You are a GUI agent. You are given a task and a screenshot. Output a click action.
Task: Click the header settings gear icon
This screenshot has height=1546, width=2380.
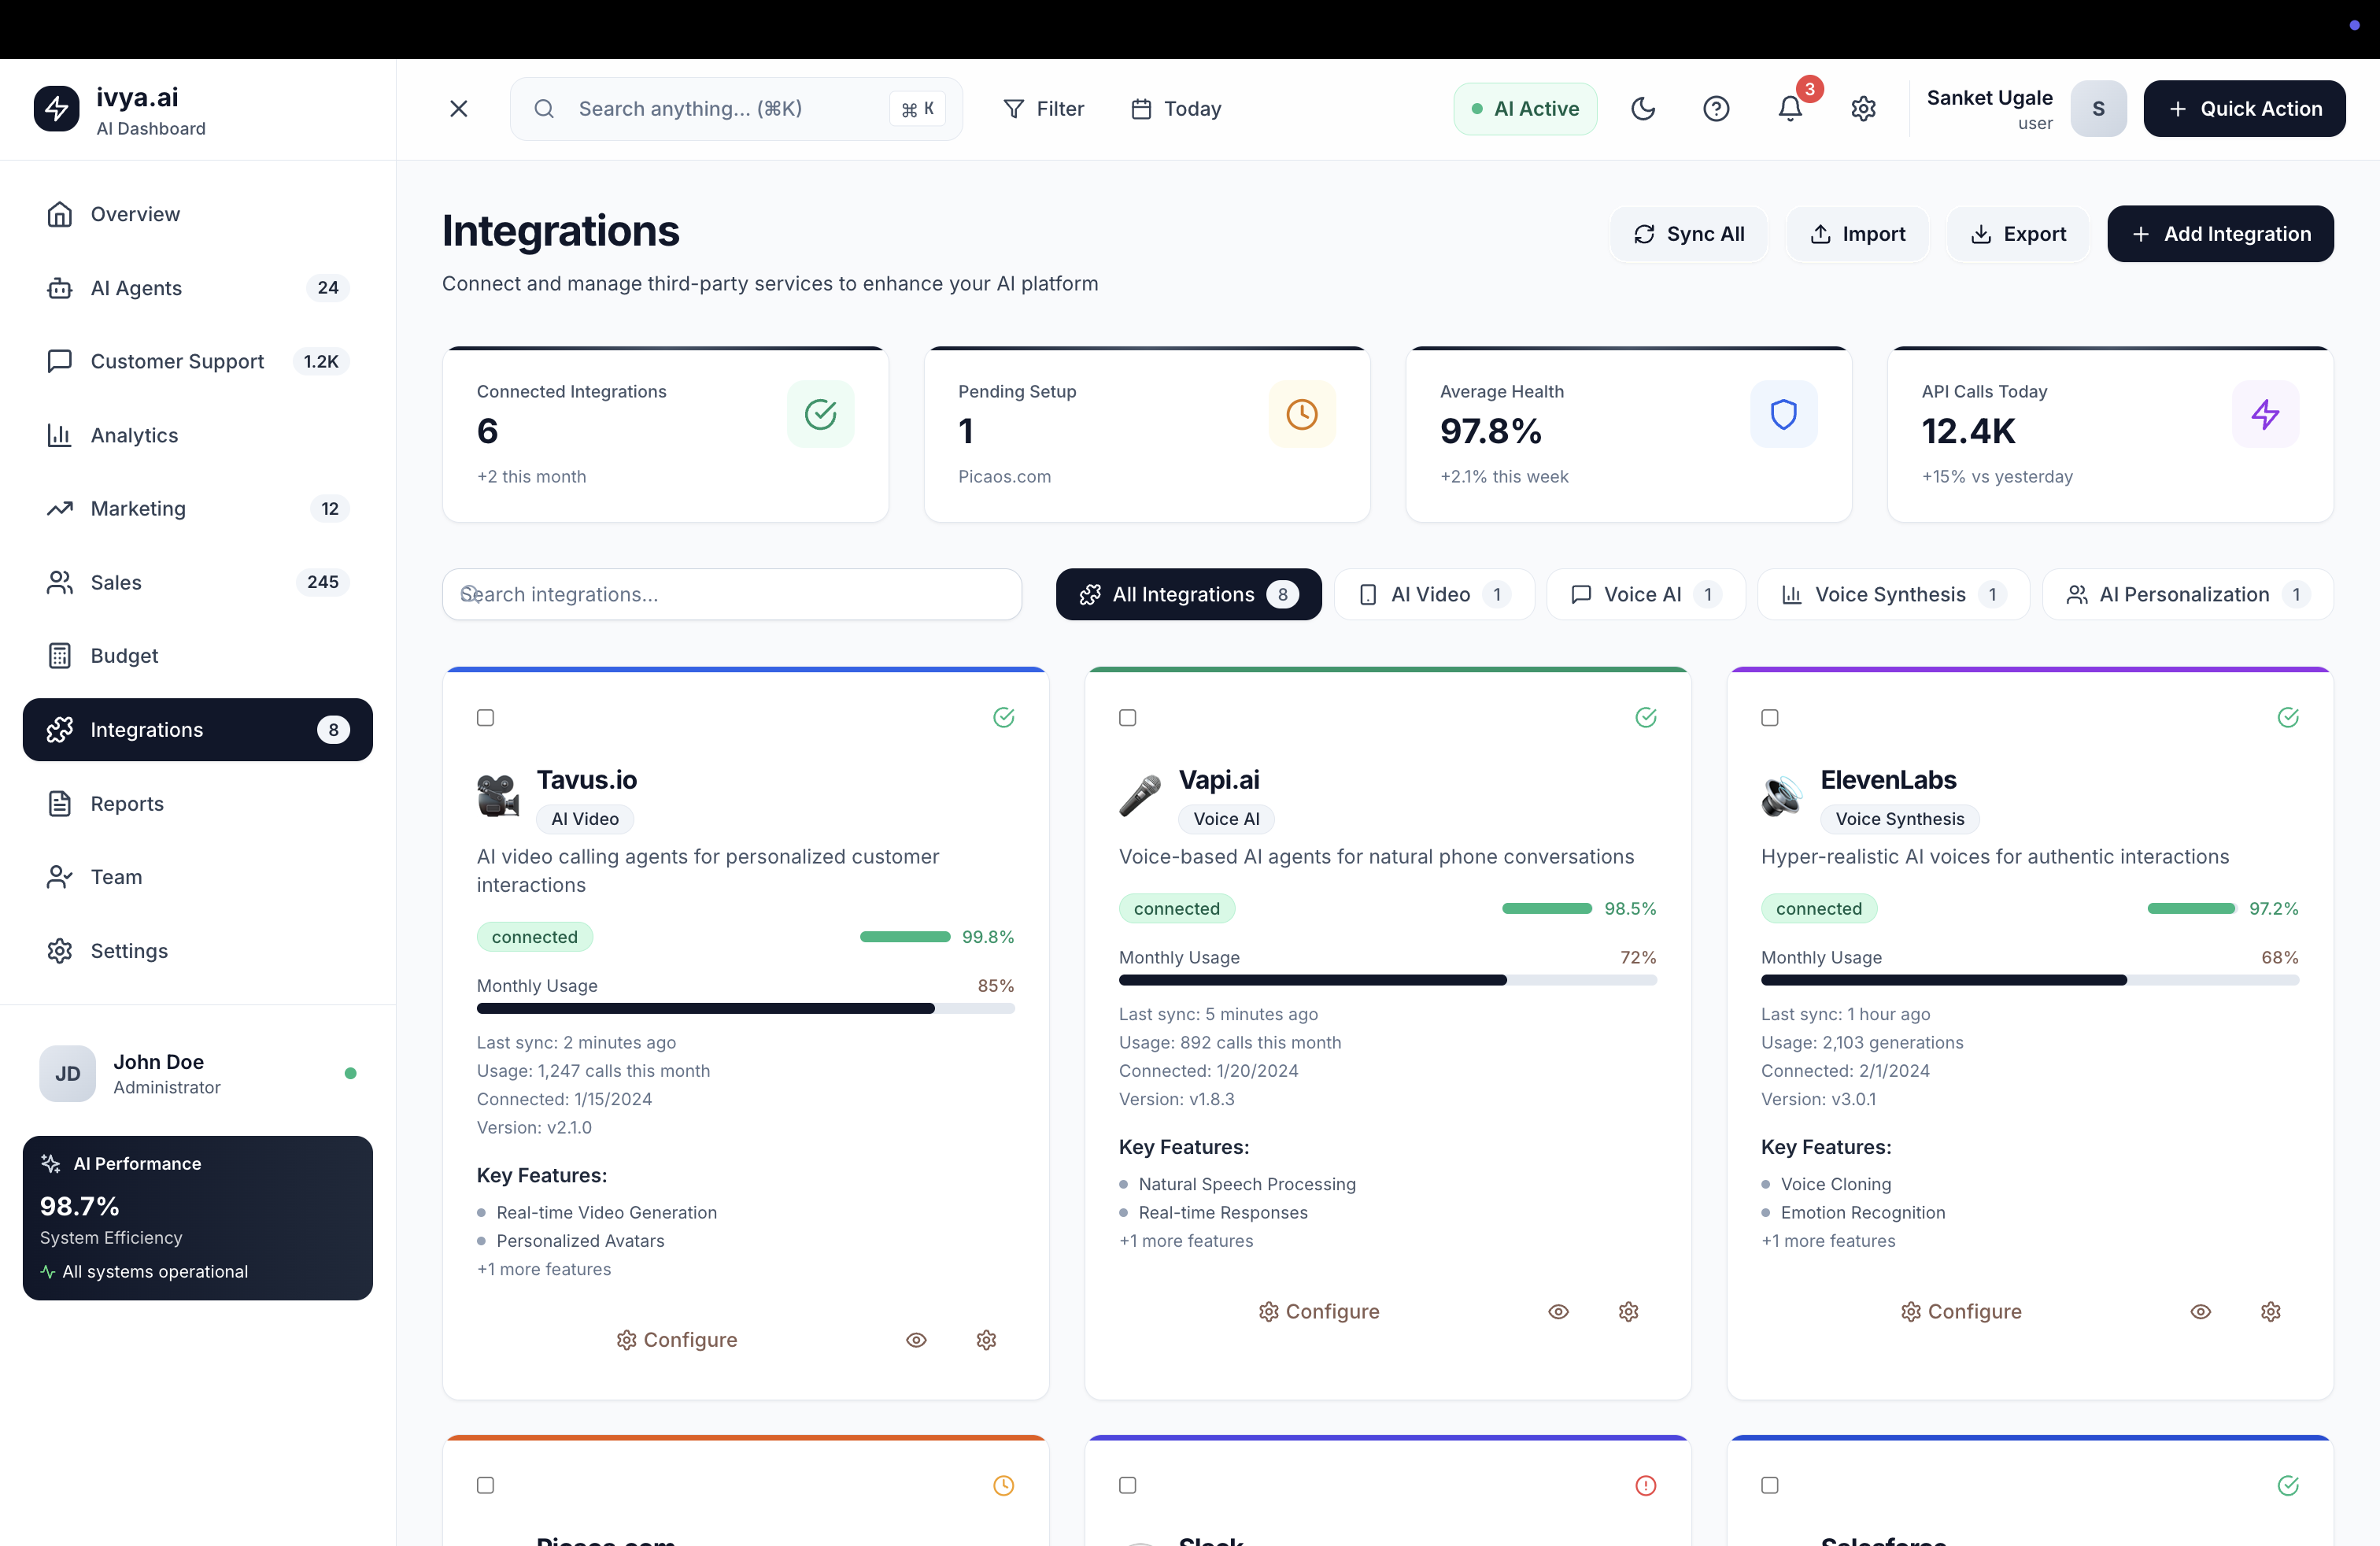click(1863, 108)
